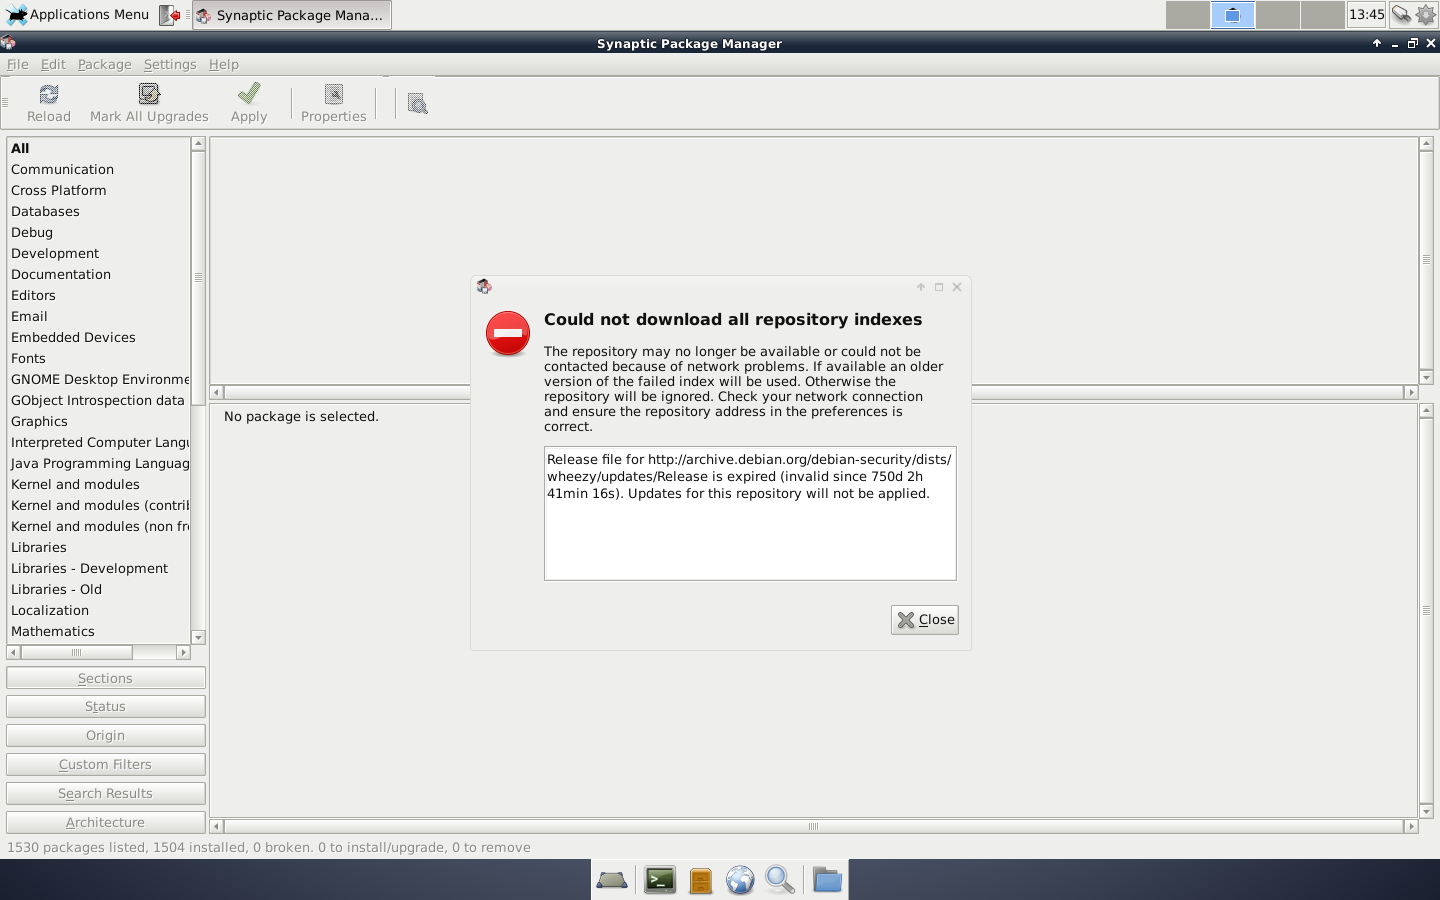1440x900 pixels.
Task: Select the Fonts category
Action: (98, 358)
